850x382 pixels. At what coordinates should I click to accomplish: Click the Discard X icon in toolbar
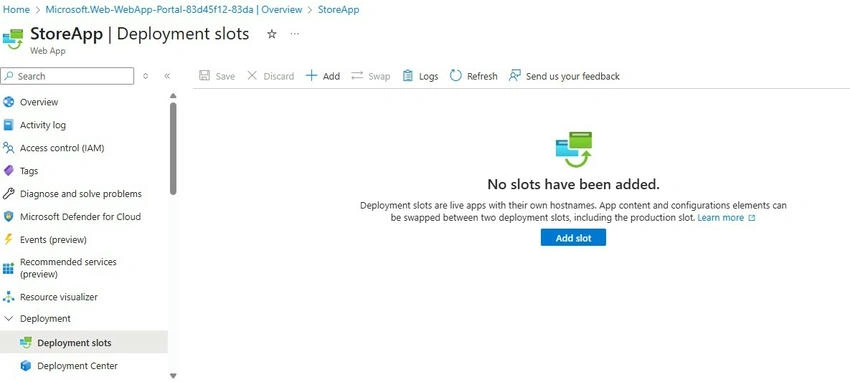[x=252, y=76]
